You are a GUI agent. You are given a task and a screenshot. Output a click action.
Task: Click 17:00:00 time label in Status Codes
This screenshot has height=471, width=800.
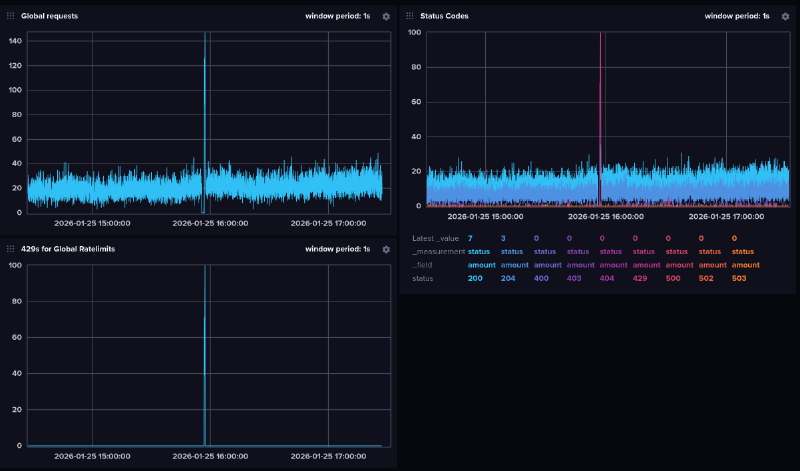(x=726, y=217)
